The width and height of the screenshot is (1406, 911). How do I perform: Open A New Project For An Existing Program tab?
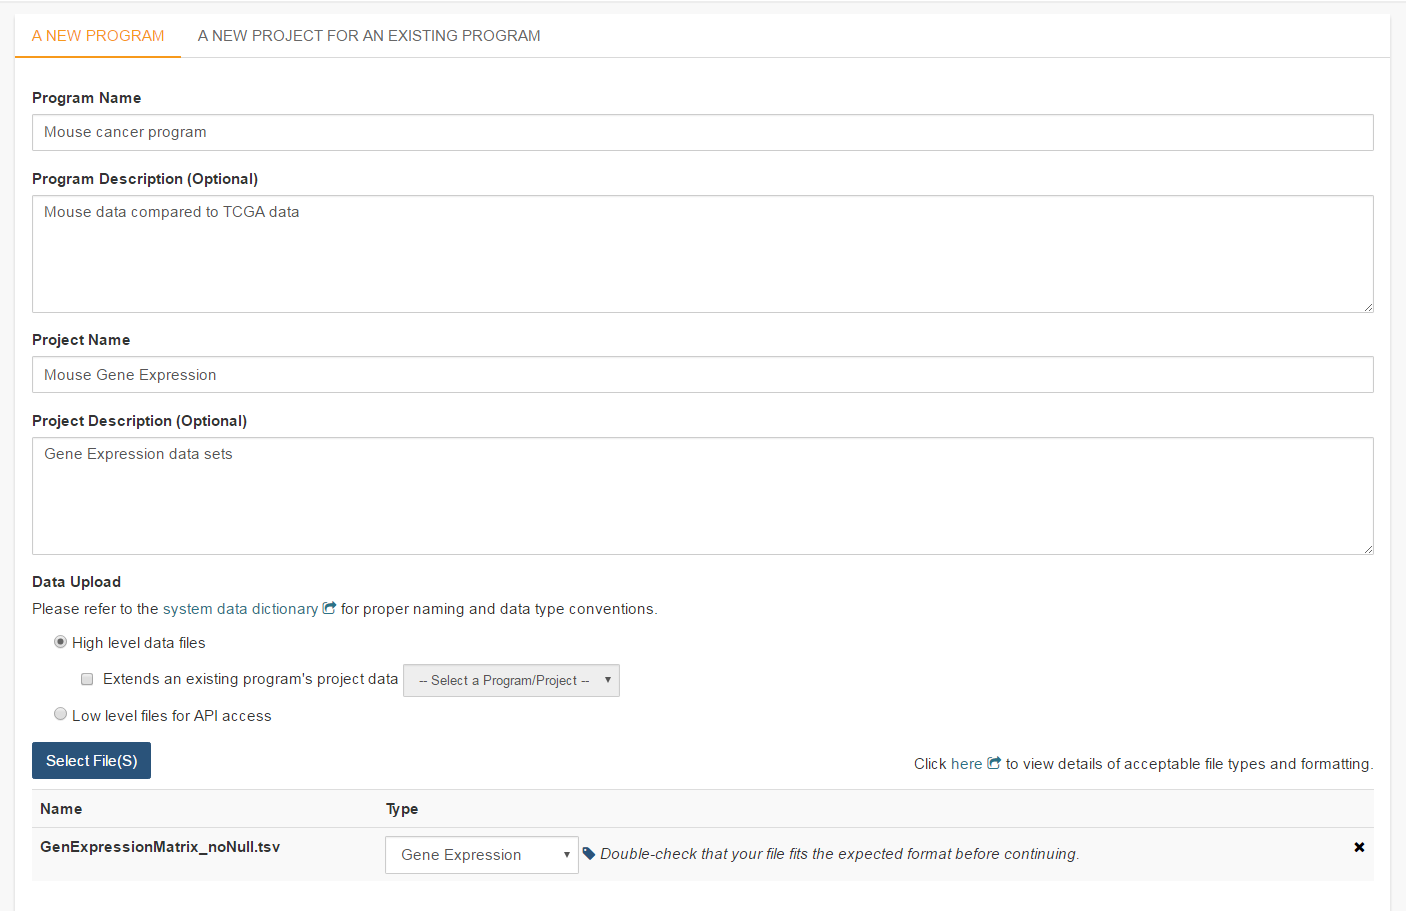point(369,36)
